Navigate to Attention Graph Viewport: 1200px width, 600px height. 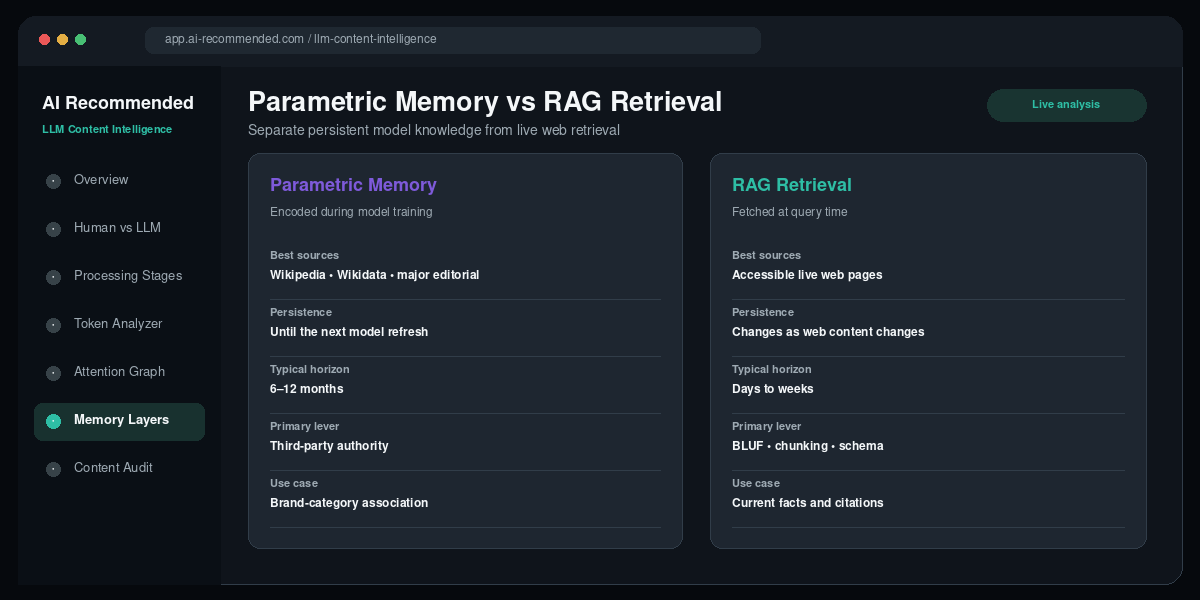click(119, 372)
